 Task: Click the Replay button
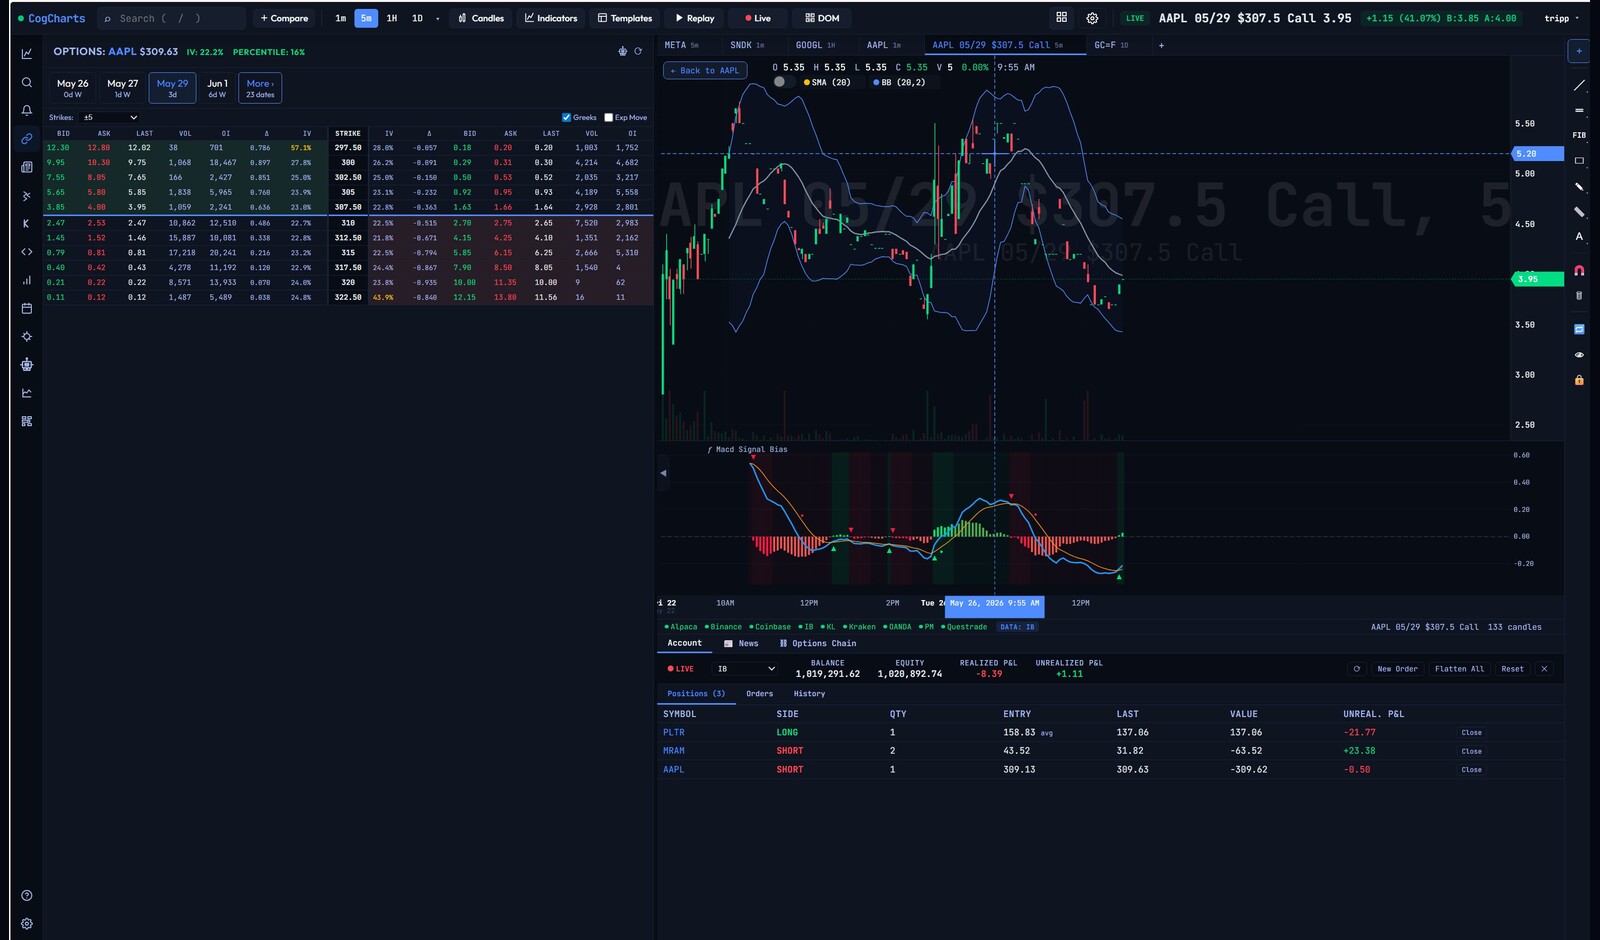pyautogui.click(x=694, y=18)
